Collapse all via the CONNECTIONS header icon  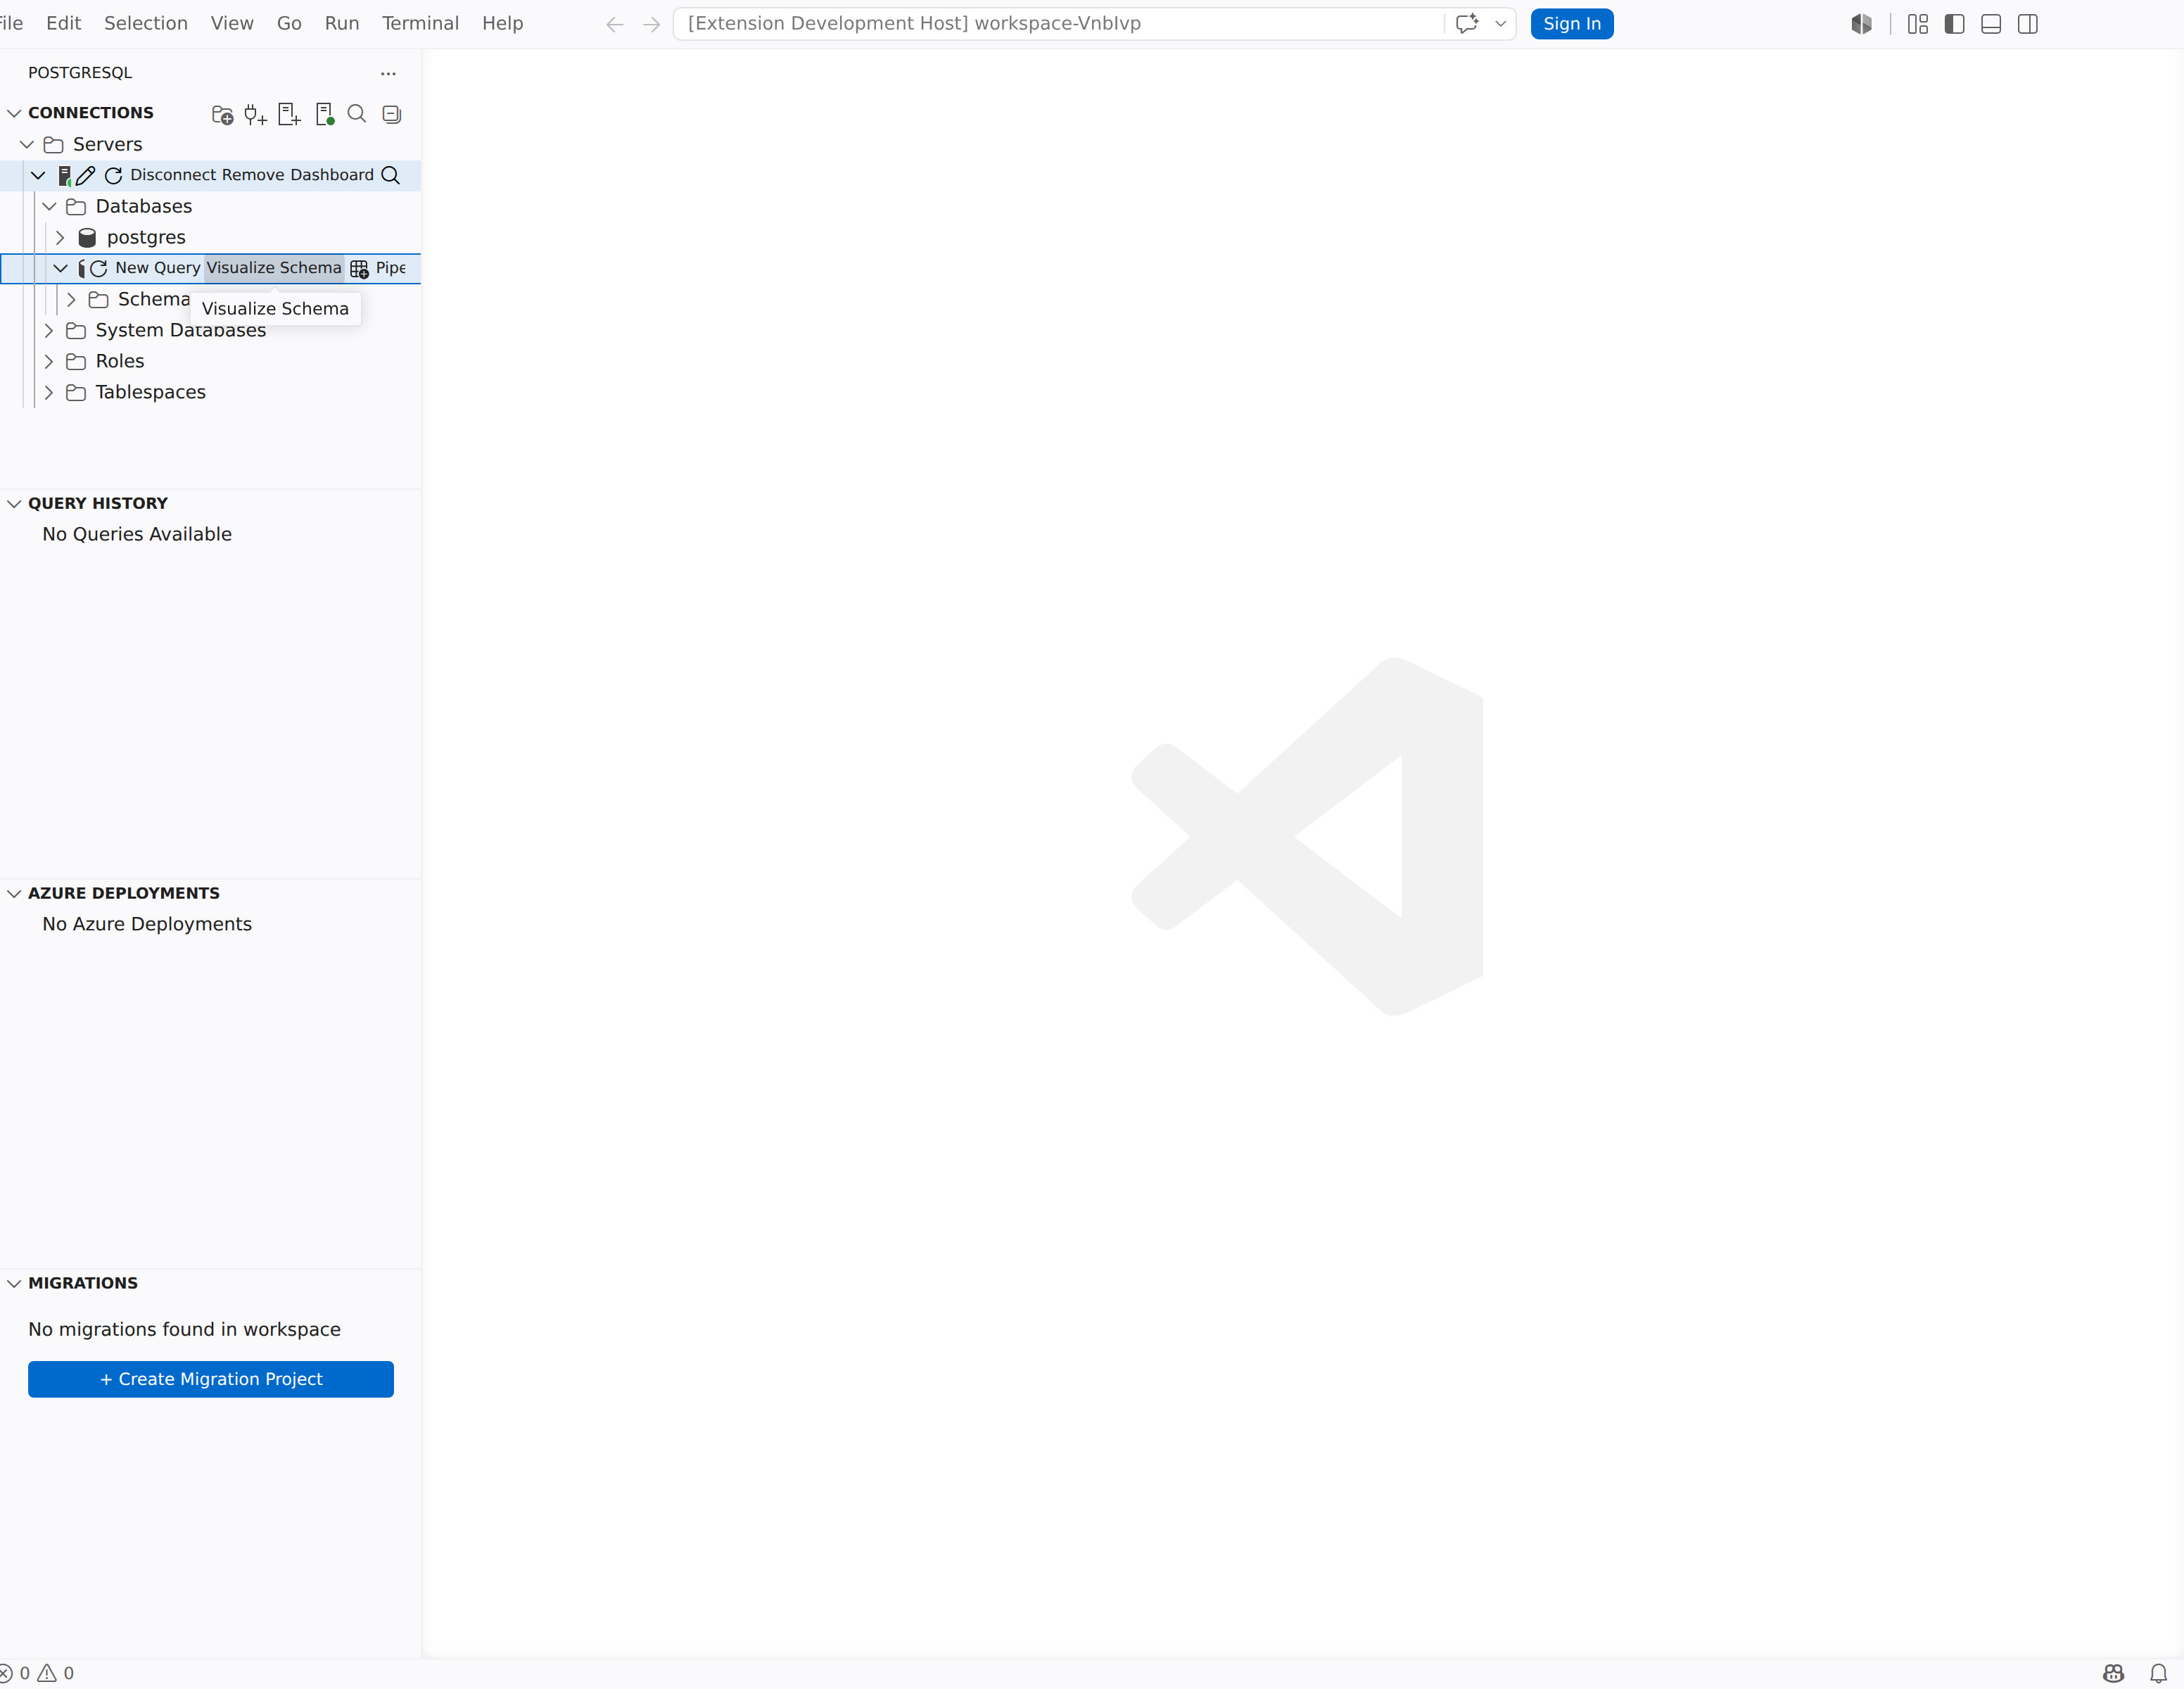point(392,115)
